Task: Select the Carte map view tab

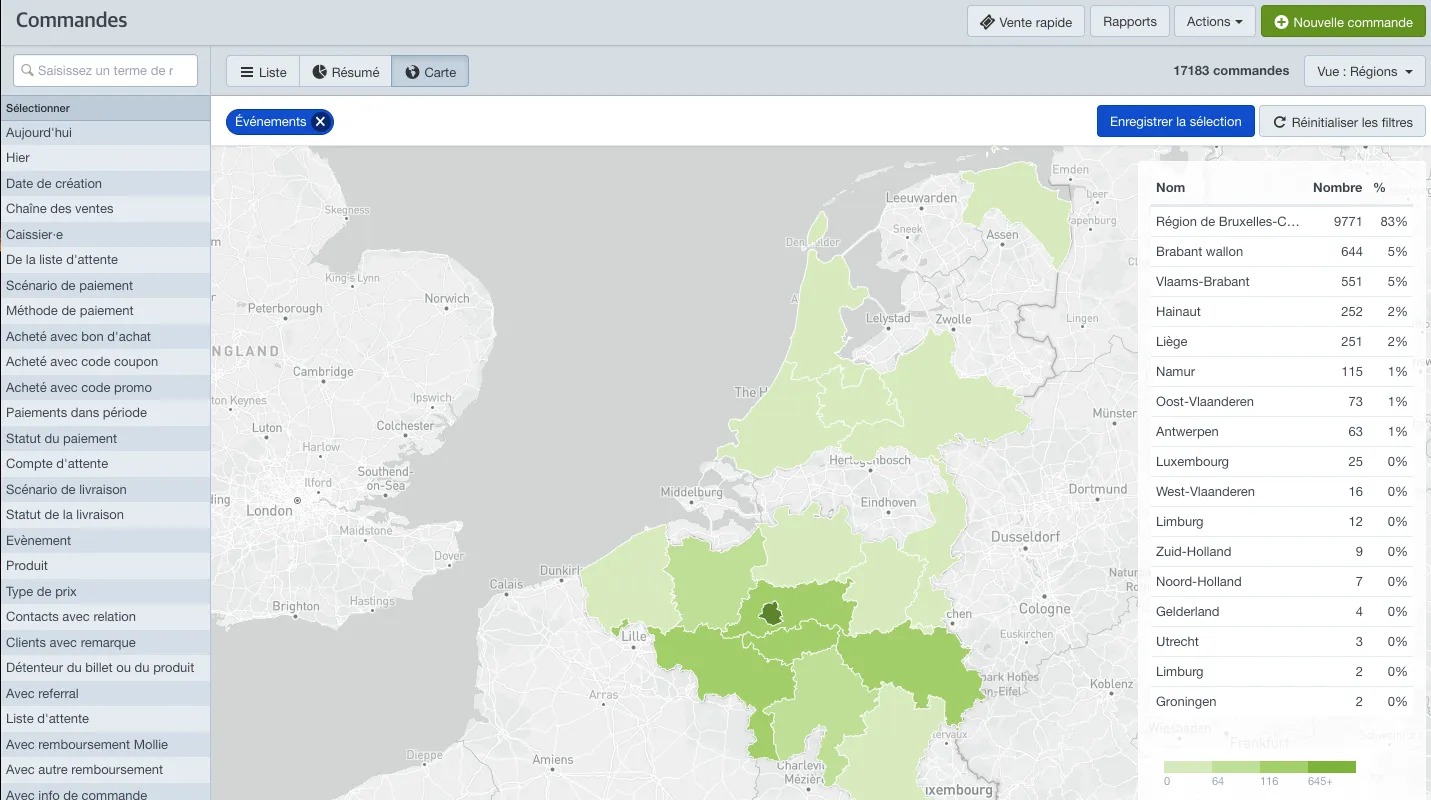Action: coord(430,72)
